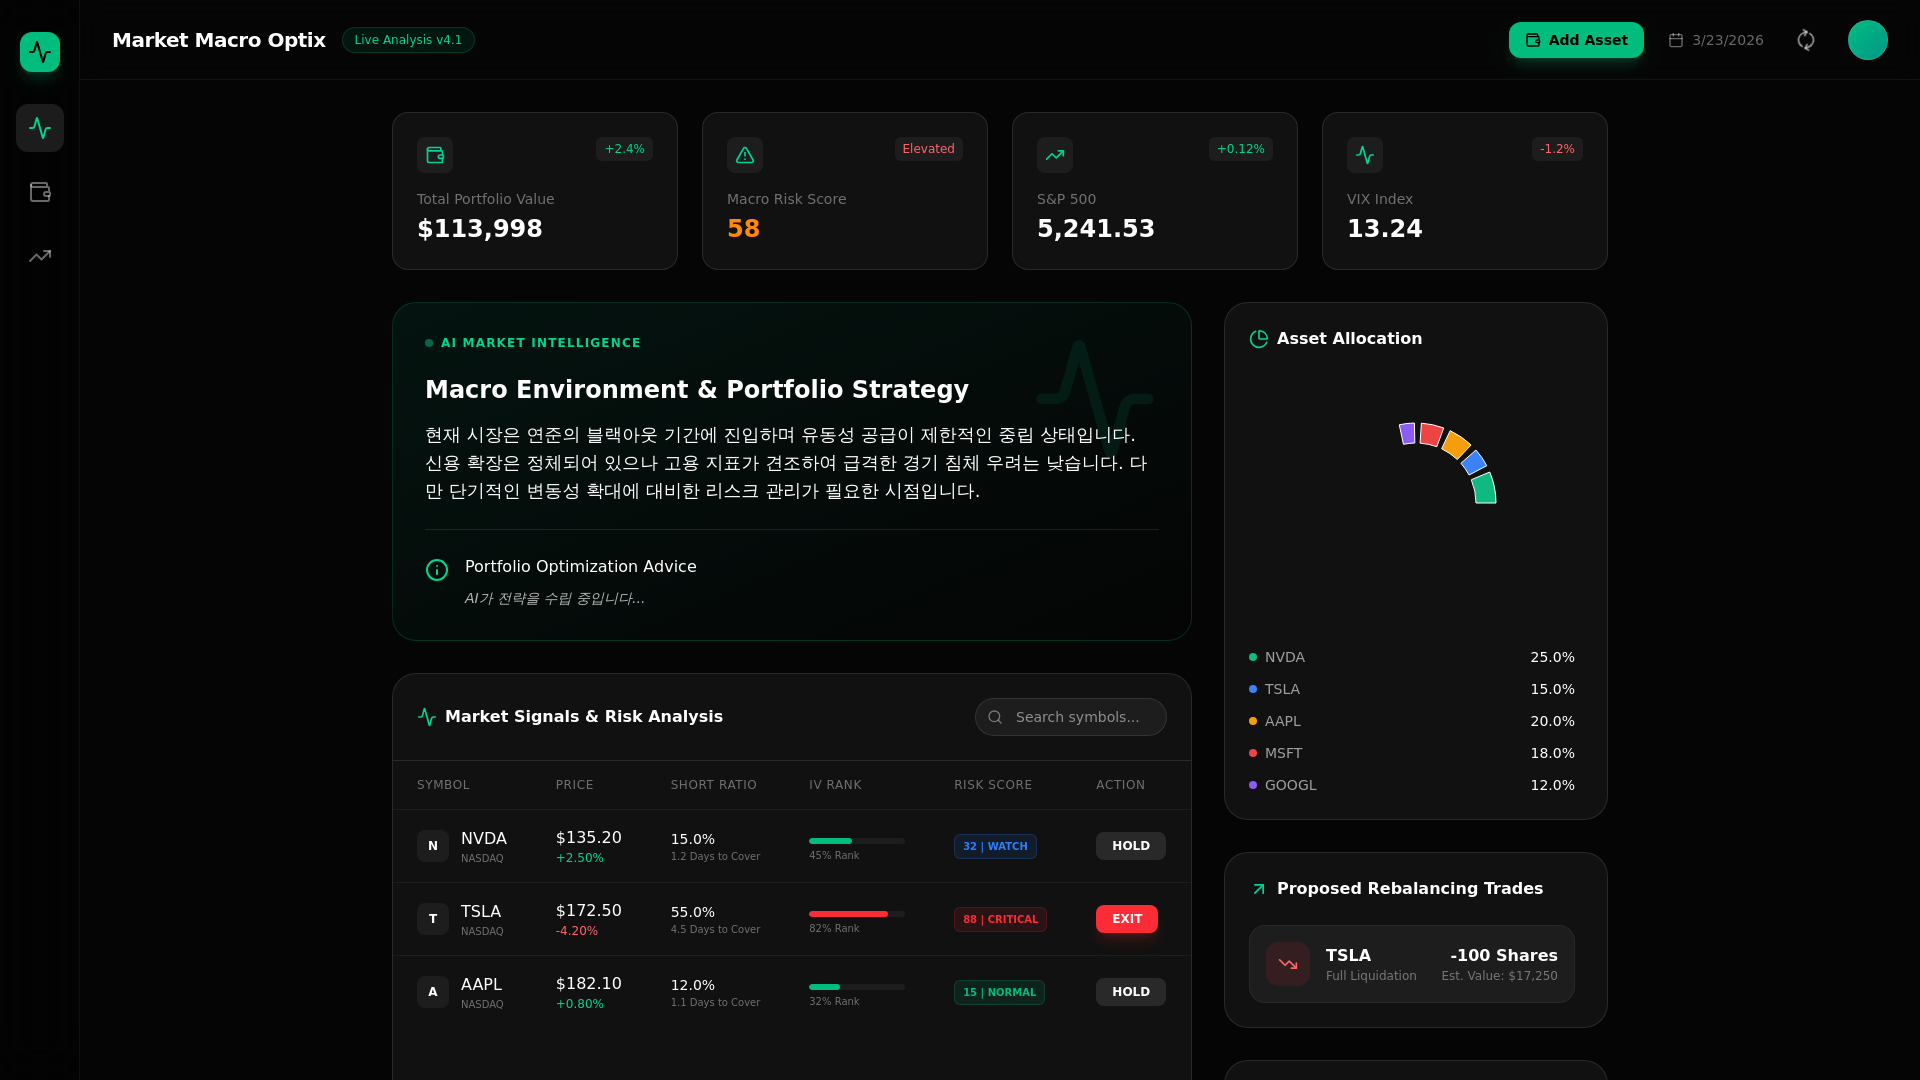Open the trending chart sidebar icon
This screenshot has height=1080, width=1920.
40,256
